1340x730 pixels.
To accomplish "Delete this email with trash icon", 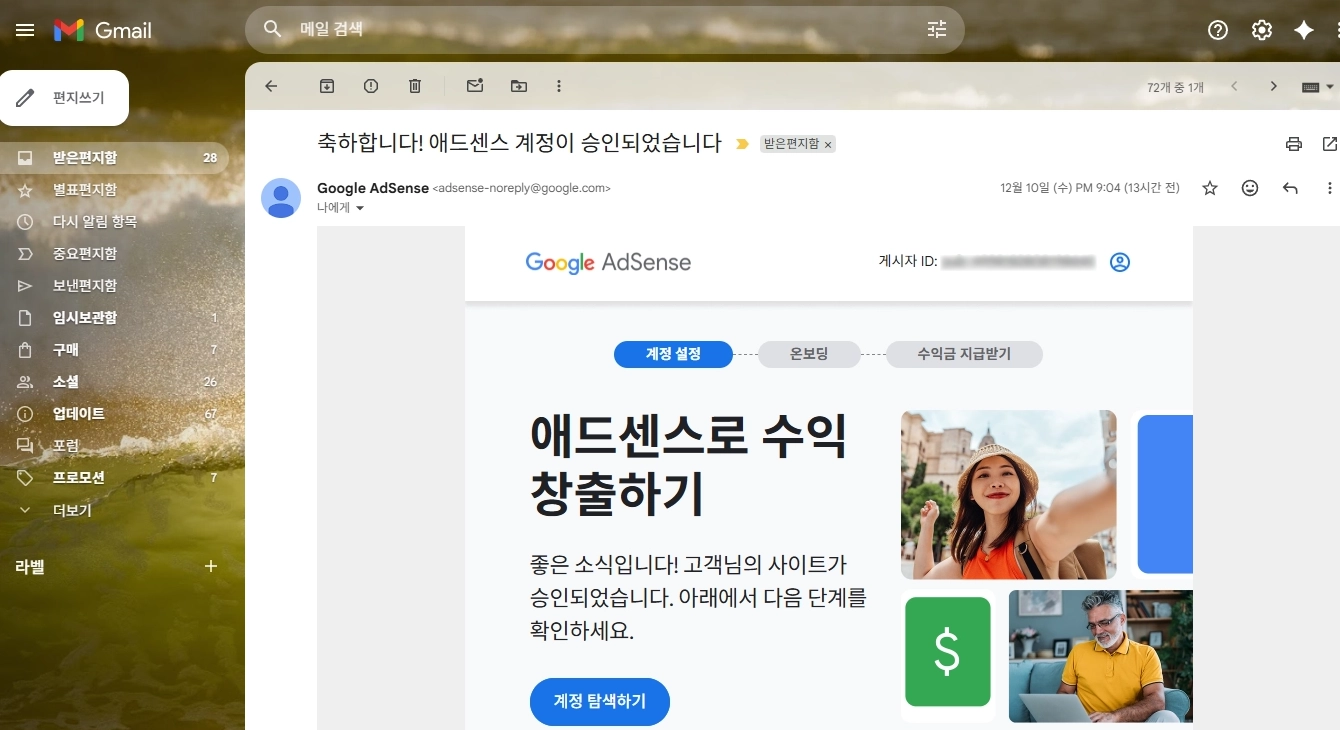I will [415, 86].
